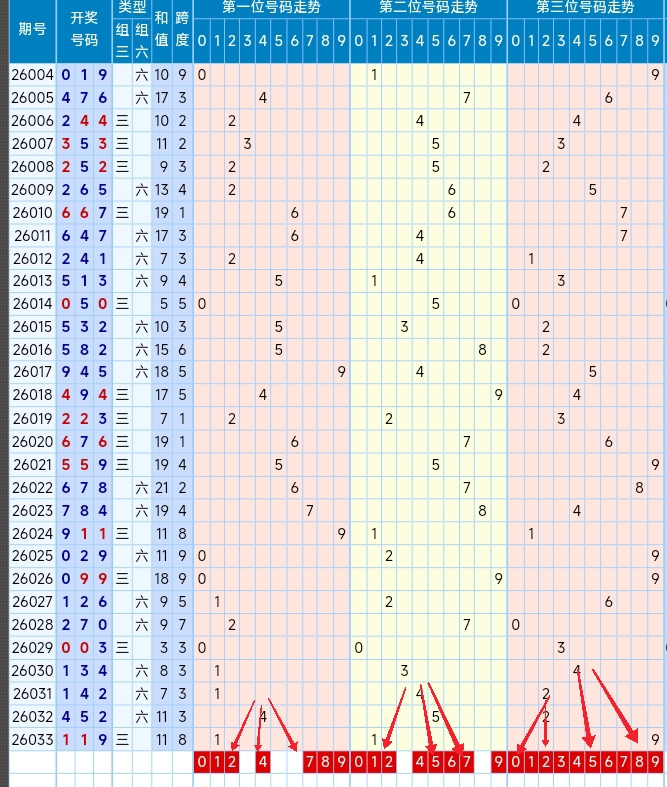The image size is (667, 787).
Task: Select issue number 26033
Action: pos(33,739)
